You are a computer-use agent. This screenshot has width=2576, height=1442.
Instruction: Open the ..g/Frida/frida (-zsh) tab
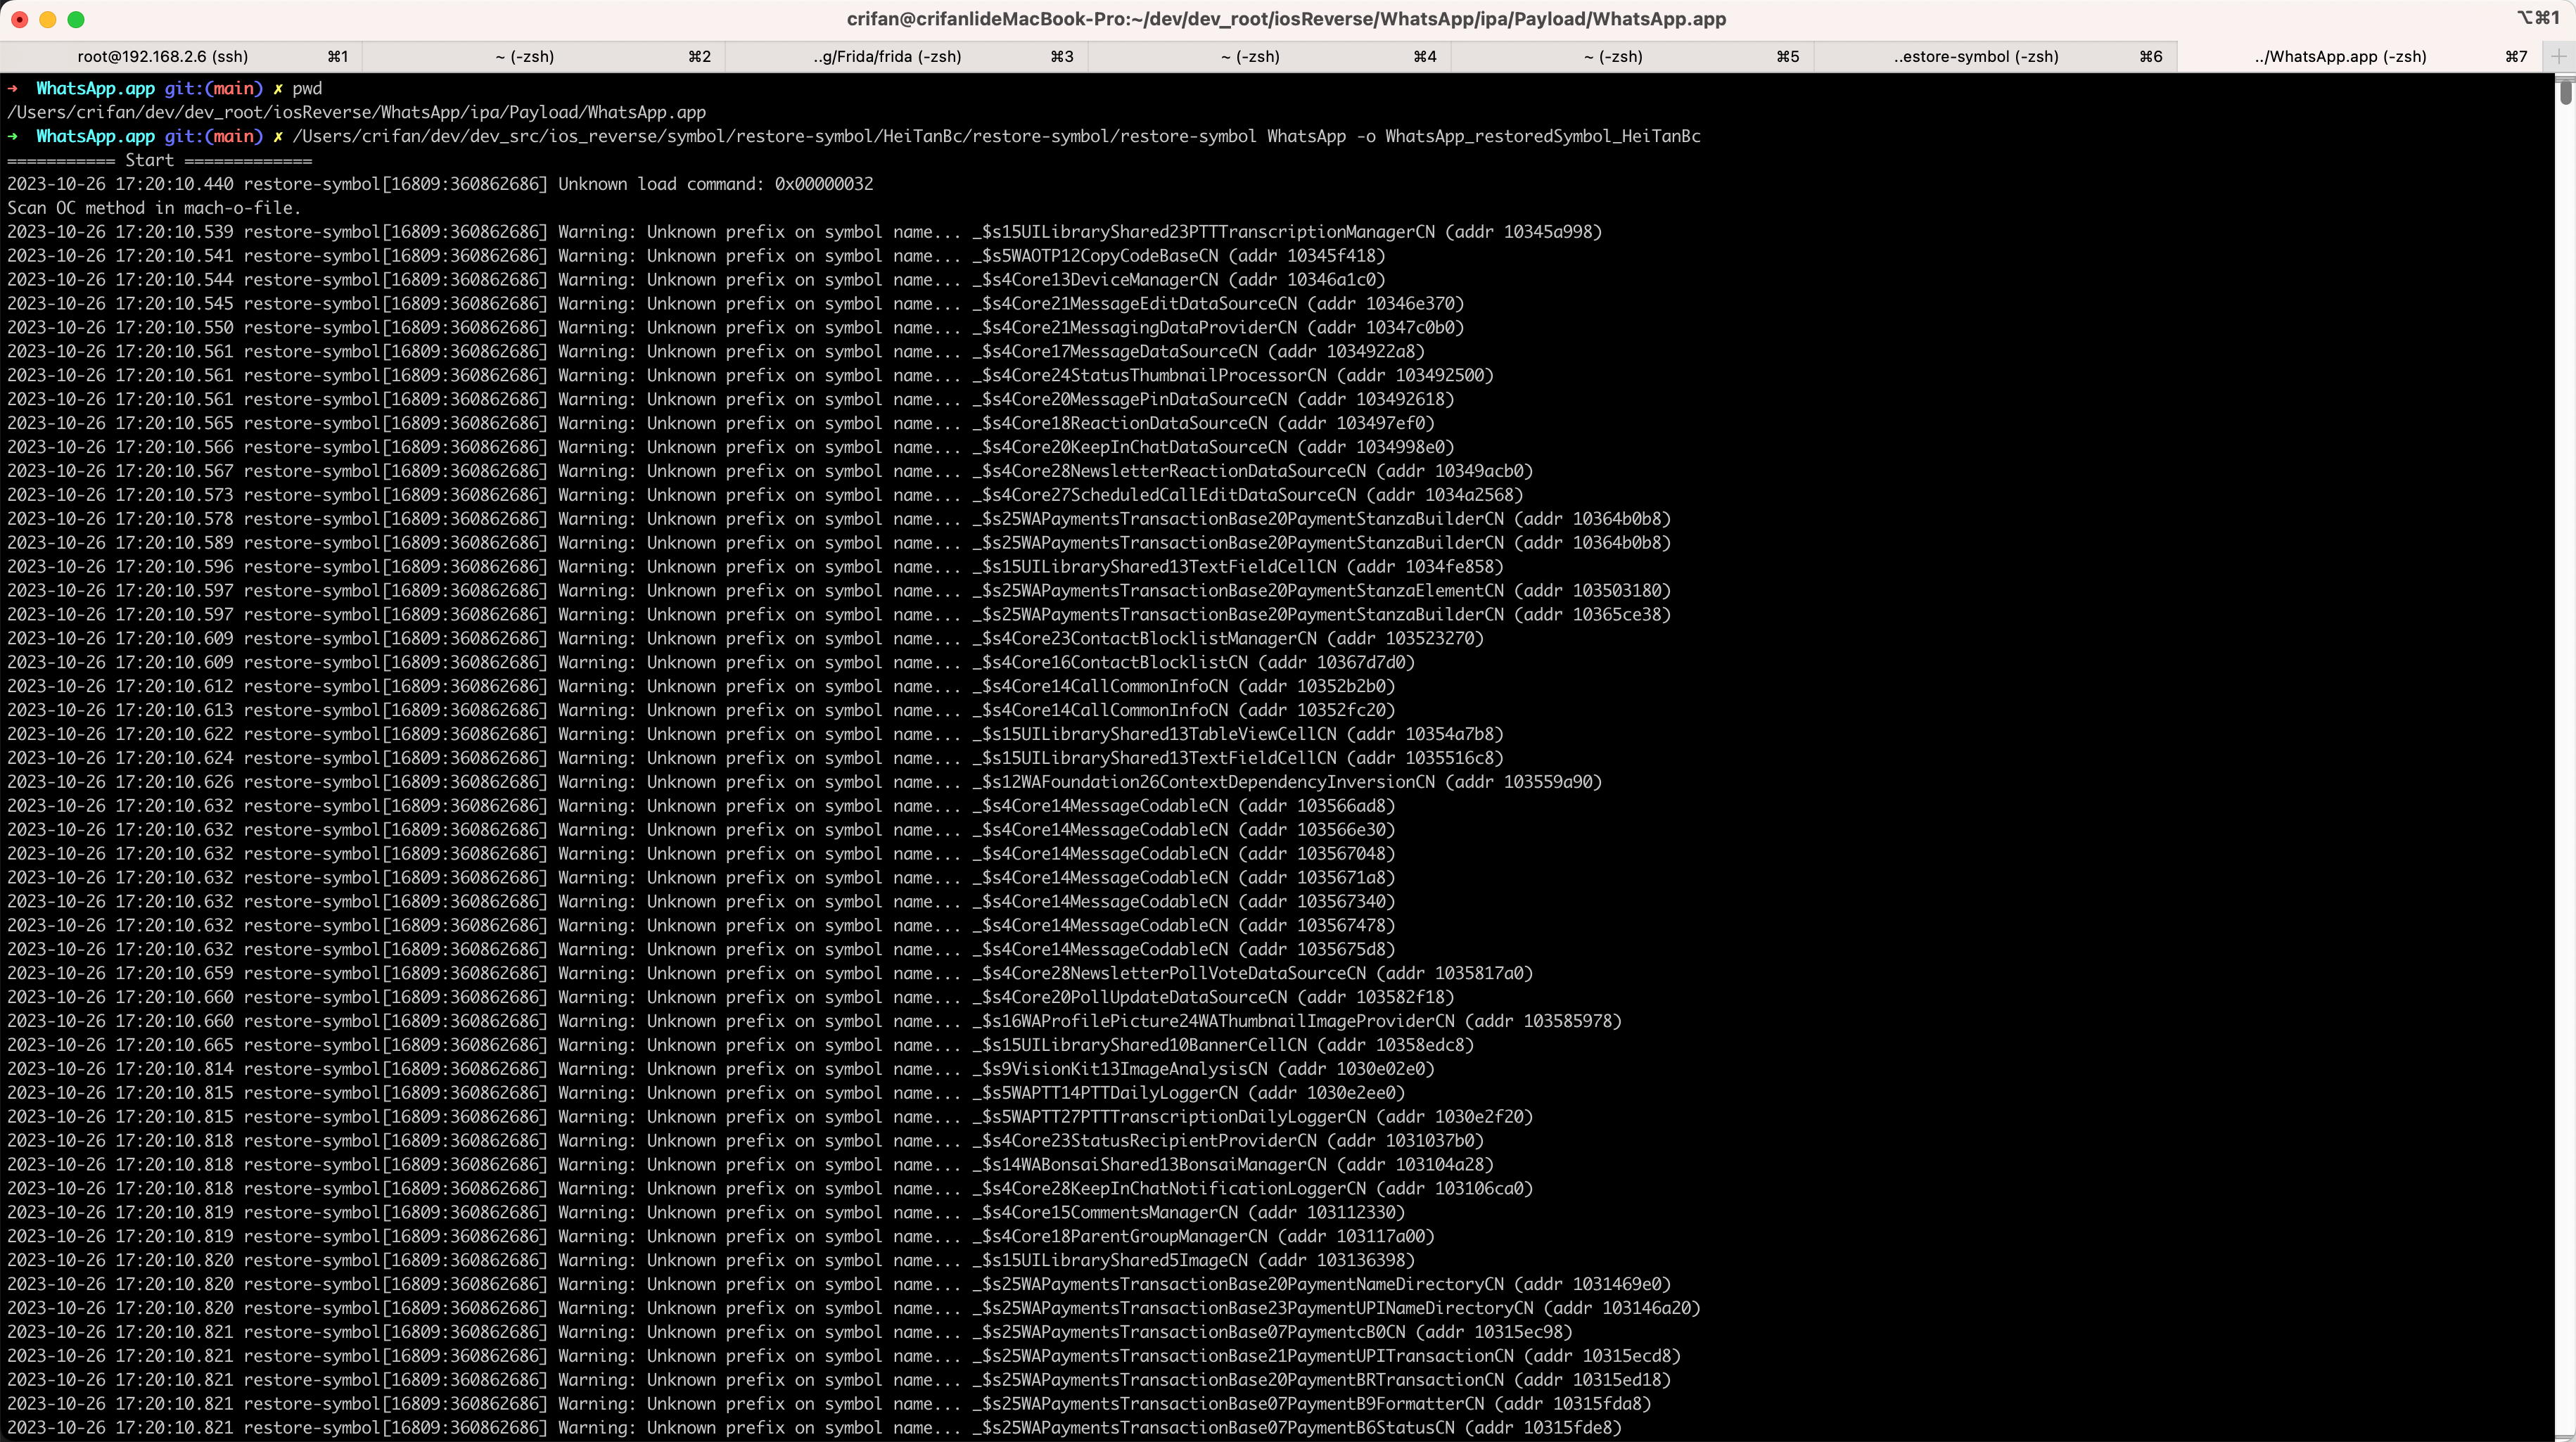click(x=906, y=56)
